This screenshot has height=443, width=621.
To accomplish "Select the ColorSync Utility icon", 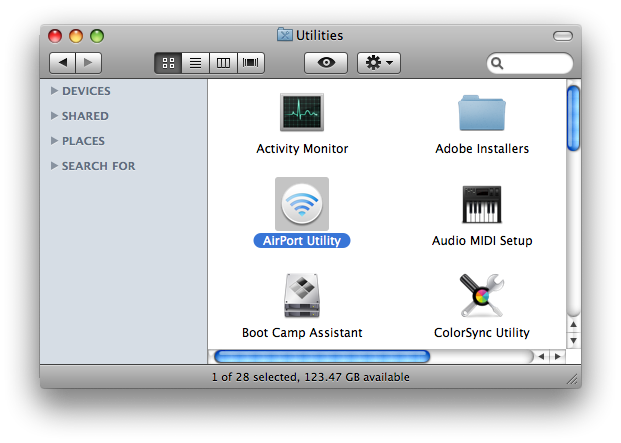I will [482, 295].
